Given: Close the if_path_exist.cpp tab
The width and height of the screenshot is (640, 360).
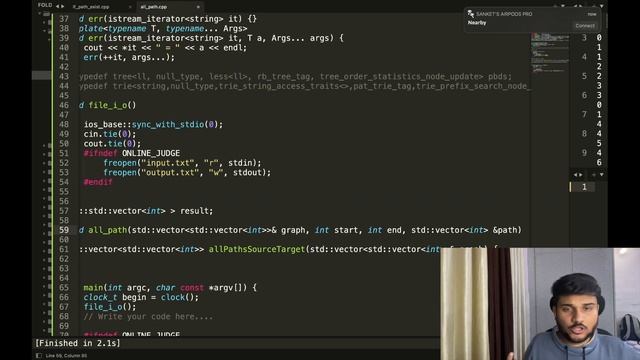Looking at the screenshot, I should point(130,7).
